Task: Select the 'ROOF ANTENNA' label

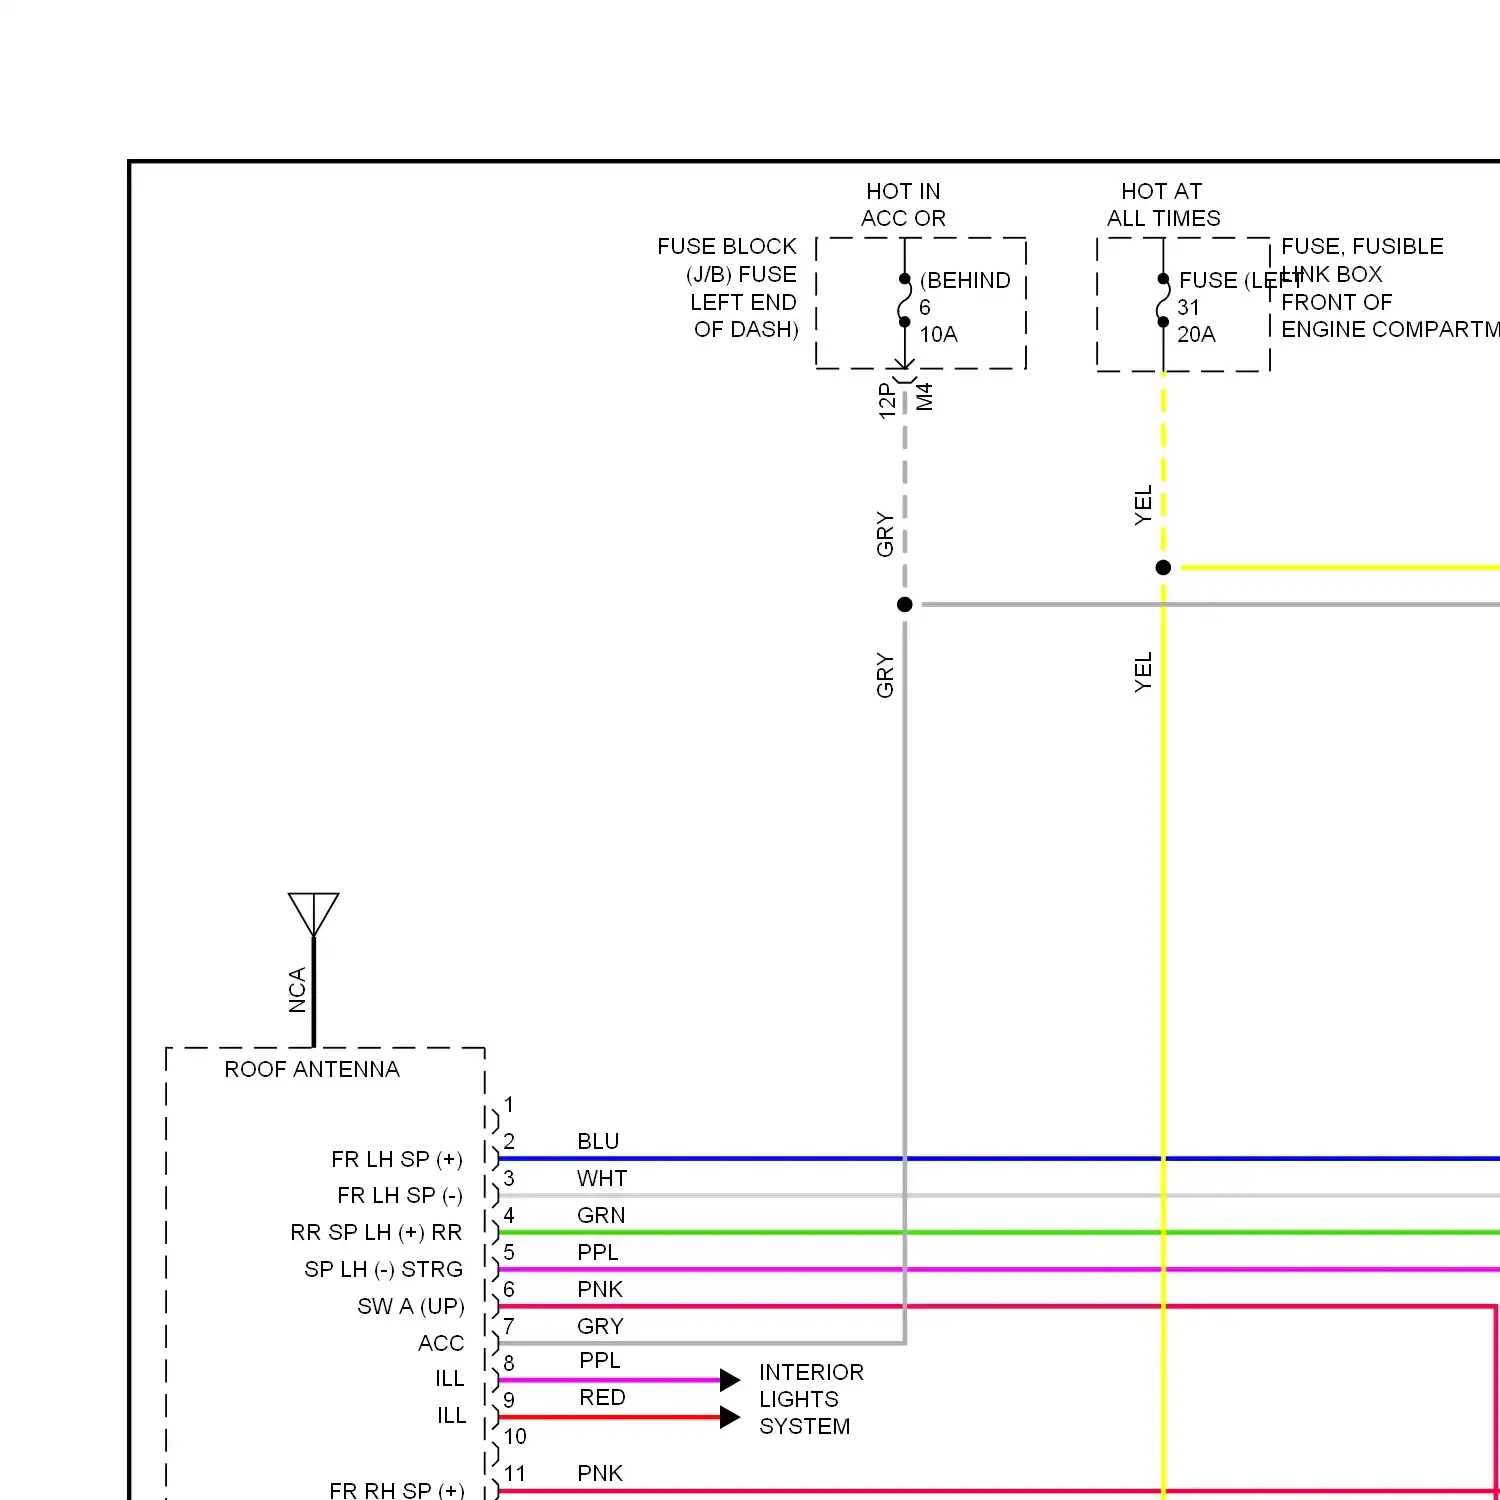Action: point(312,1069)
